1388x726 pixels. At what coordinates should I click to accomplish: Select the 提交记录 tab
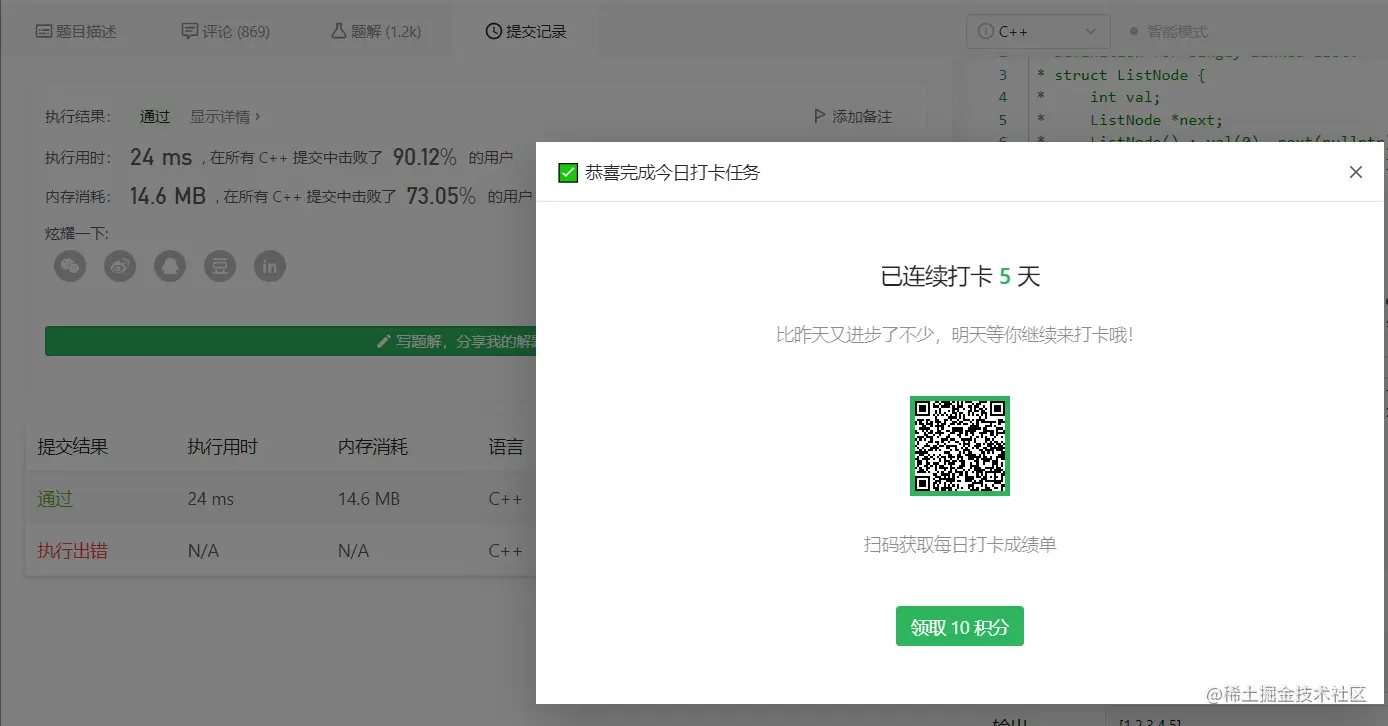526,32
